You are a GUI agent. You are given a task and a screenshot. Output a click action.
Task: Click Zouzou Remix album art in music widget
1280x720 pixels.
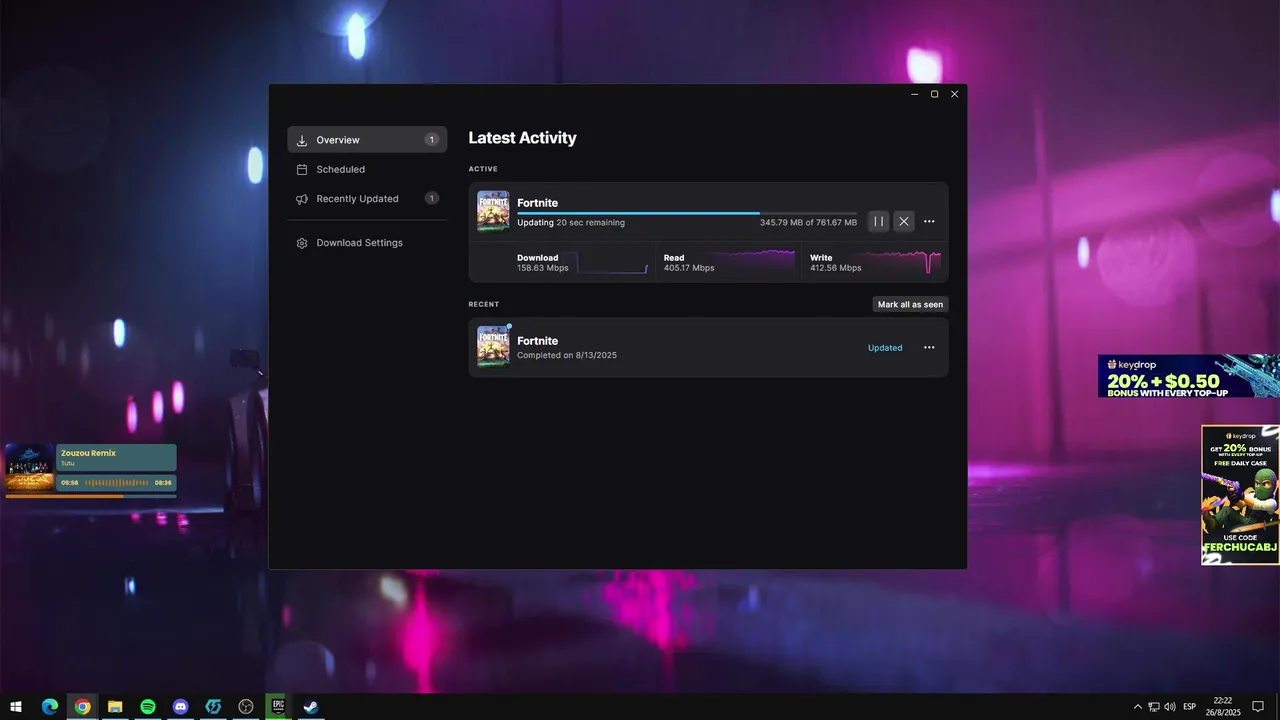click(x=30, y=467)
